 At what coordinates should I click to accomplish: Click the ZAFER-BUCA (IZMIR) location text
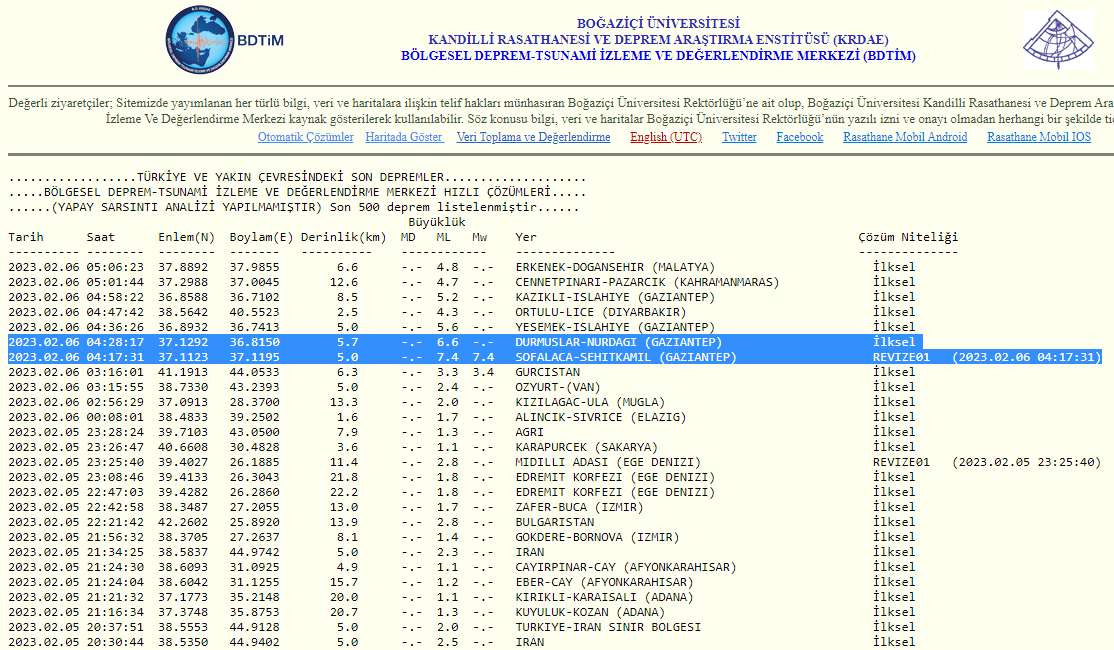coord(580,507)
